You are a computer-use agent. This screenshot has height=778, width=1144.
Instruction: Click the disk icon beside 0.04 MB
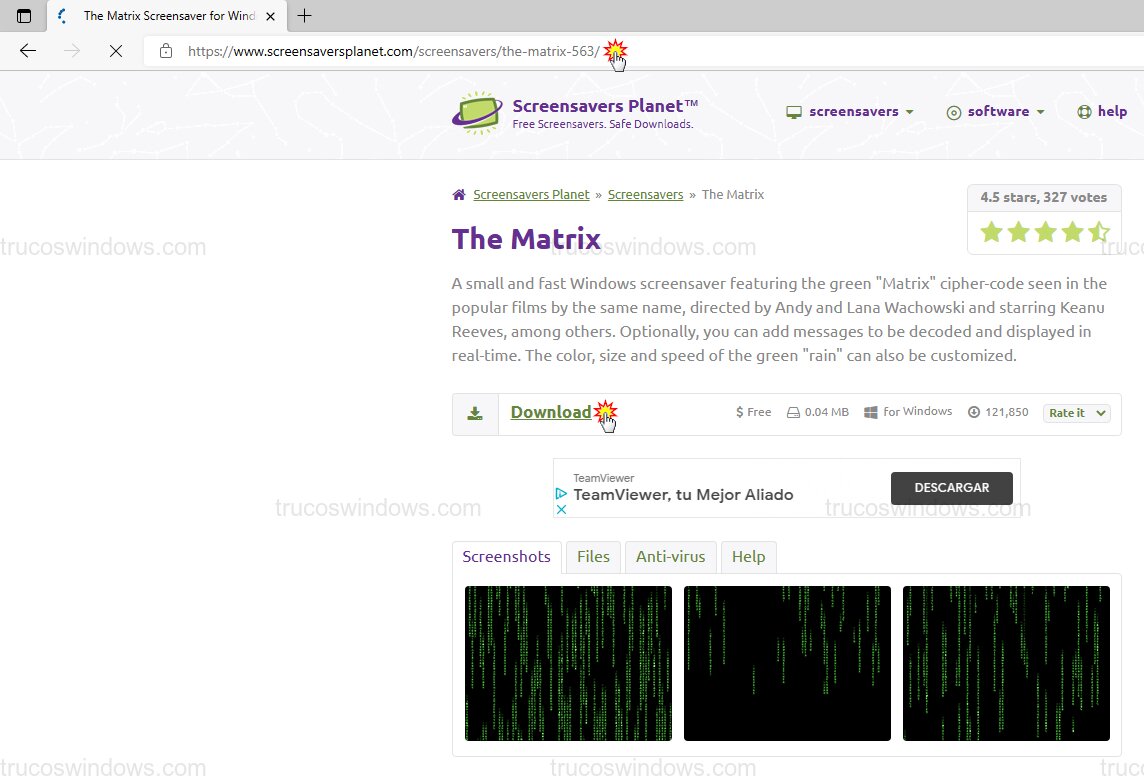791,411
